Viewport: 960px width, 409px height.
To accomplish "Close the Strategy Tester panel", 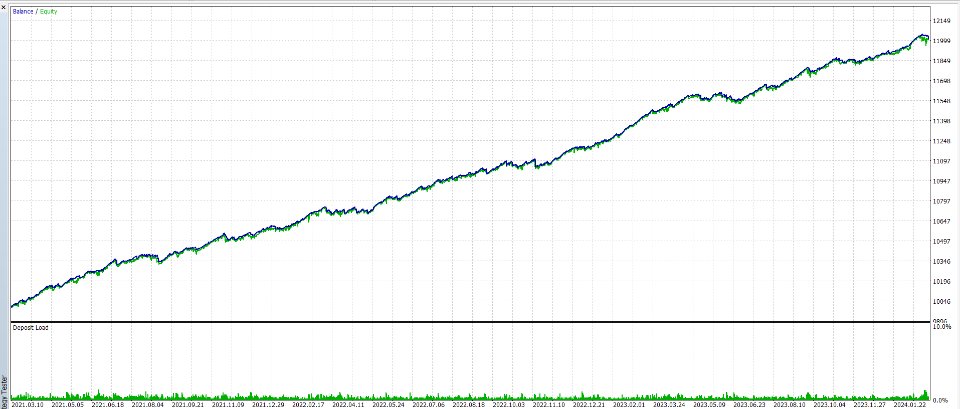I will [x=4, y=7].
